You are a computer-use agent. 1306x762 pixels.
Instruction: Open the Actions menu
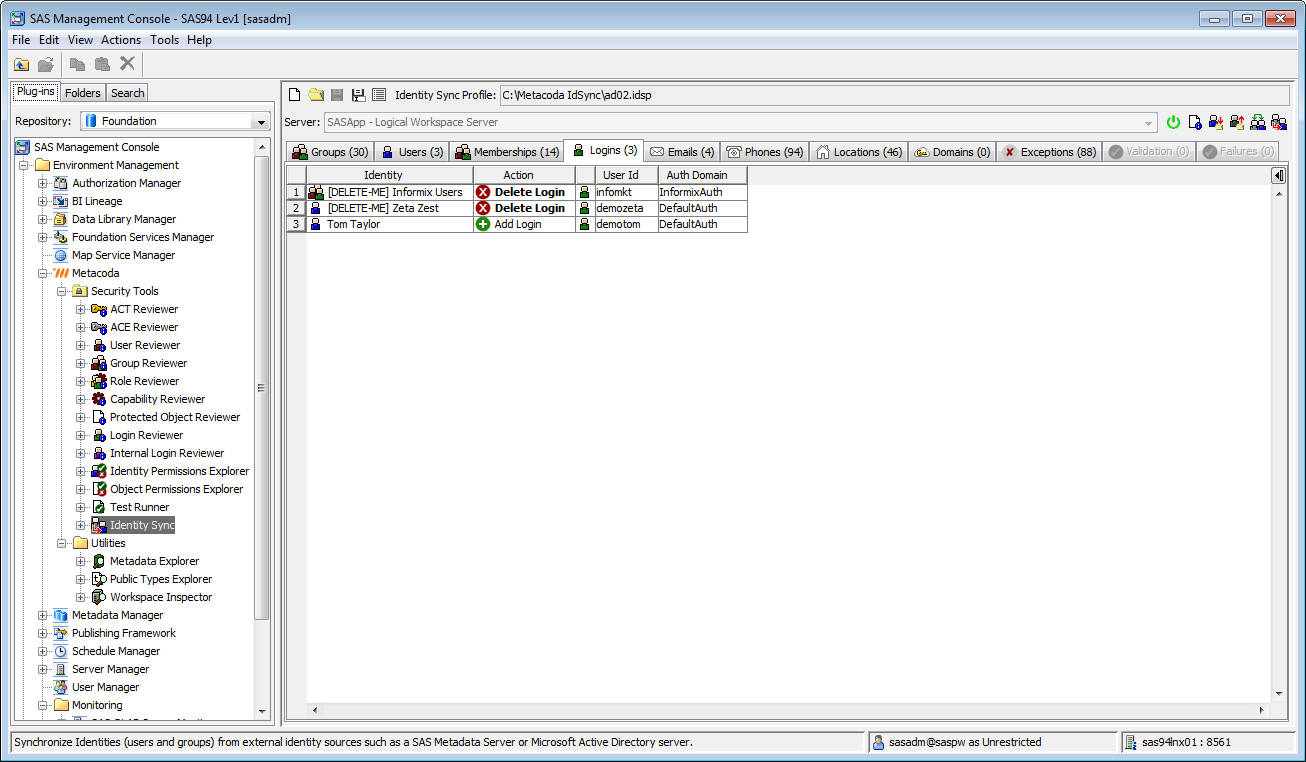[121, 40]
